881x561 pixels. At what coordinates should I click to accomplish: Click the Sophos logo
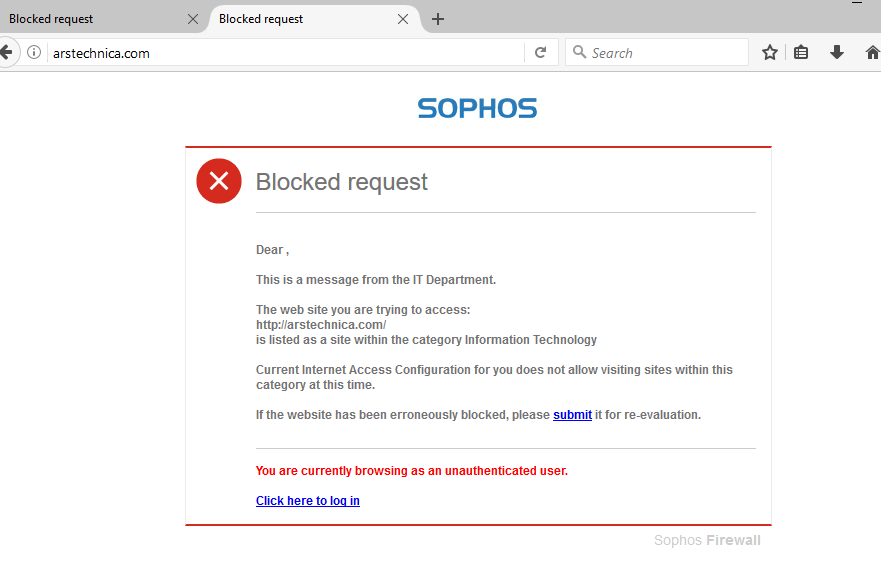click(478, 108)
